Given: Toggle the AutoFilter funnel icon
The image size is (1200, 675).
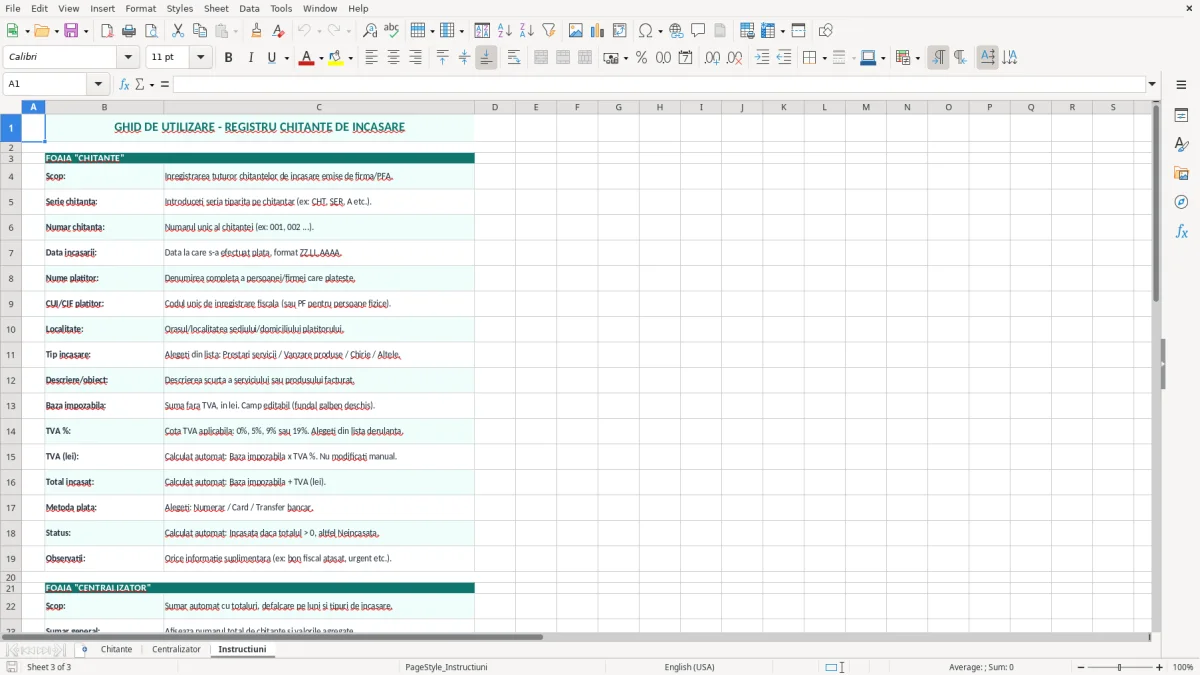Looking at the screenshot, I should [549, 31].
